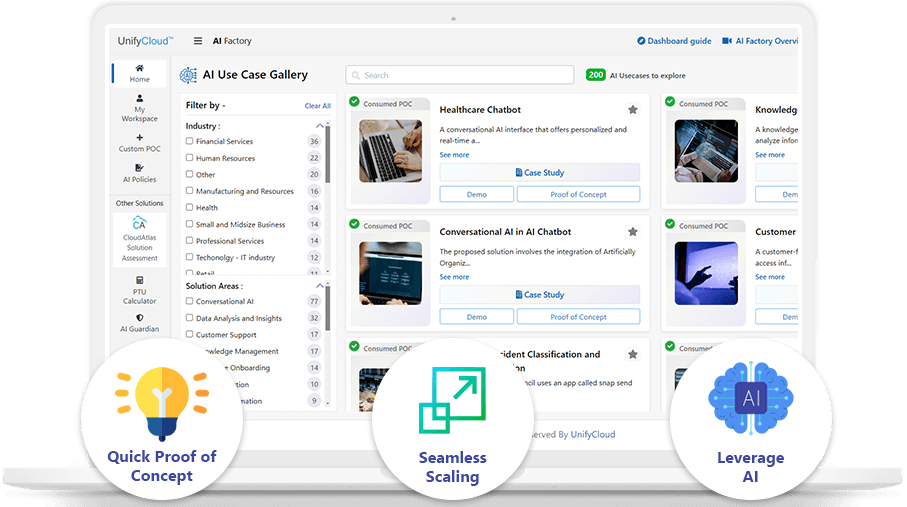This screenshot has width=907, height=507.
Task: Favorite the Healthcare Chatbot star
Action: tap(633, 110)
